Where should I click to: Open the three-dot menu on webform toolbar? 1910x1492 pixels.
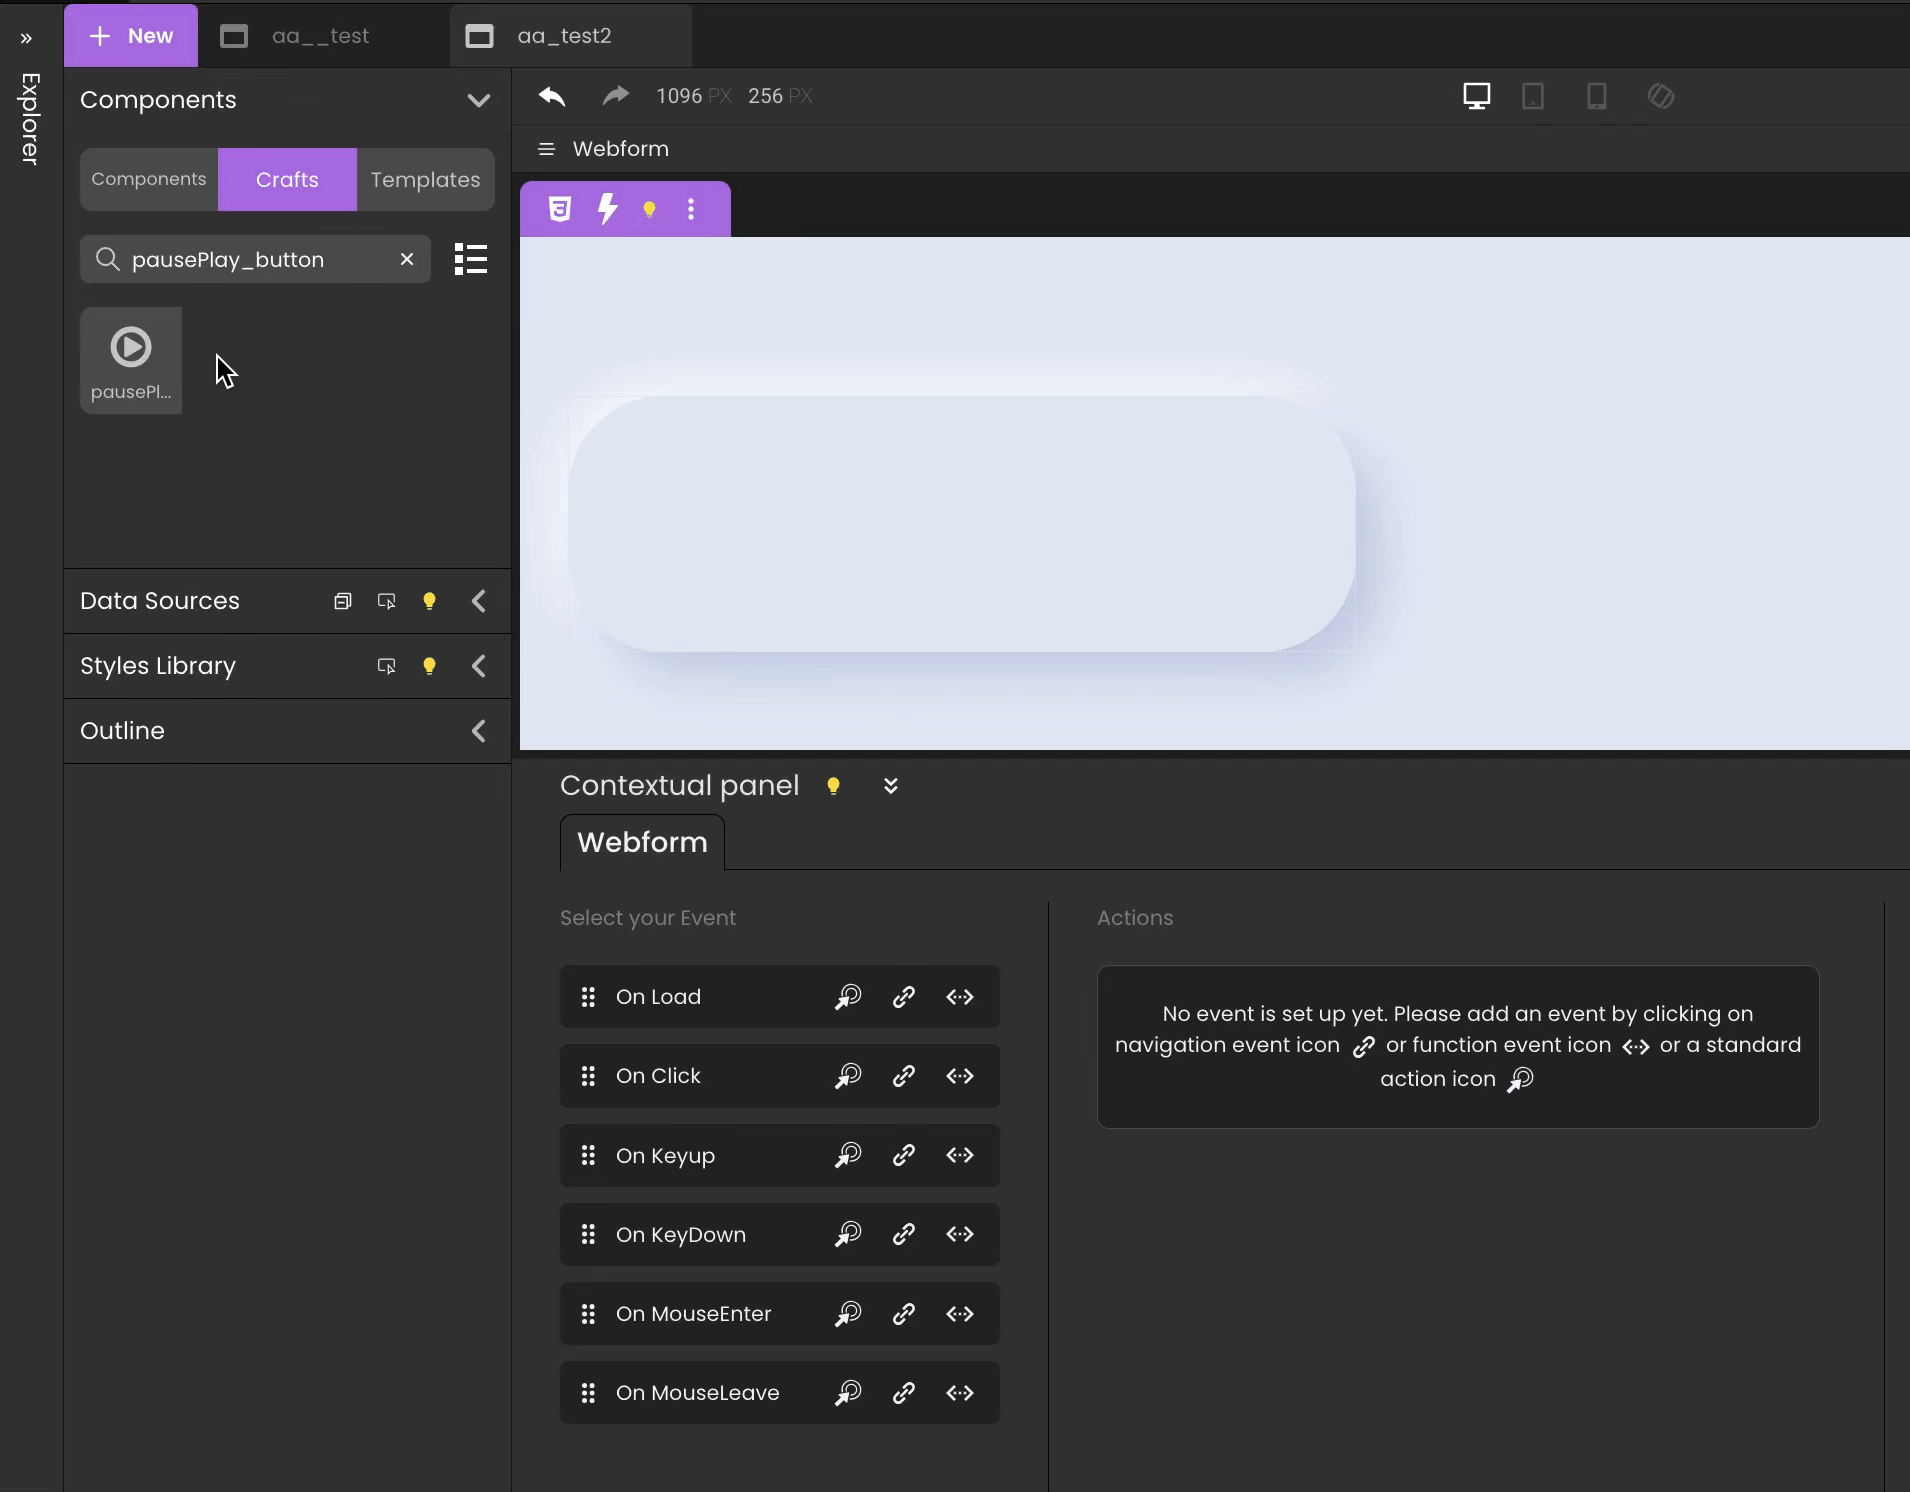[x=691, y=209]
